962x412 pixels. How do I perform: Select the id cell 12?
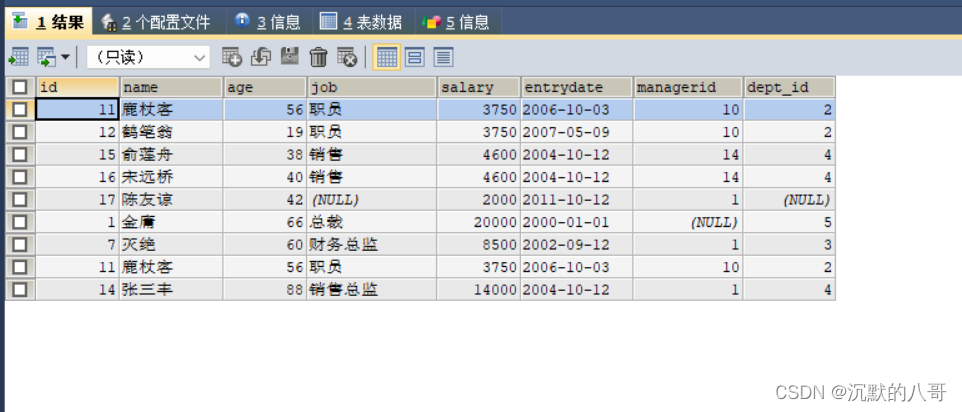(77, 132)
